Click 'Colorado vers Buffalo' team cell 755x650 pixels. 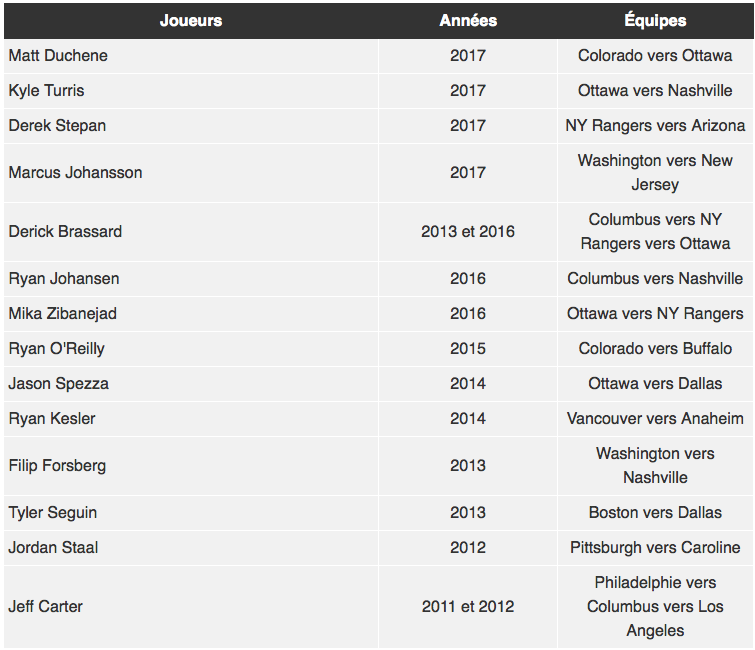pyautogui.click(x=655, y=349)
